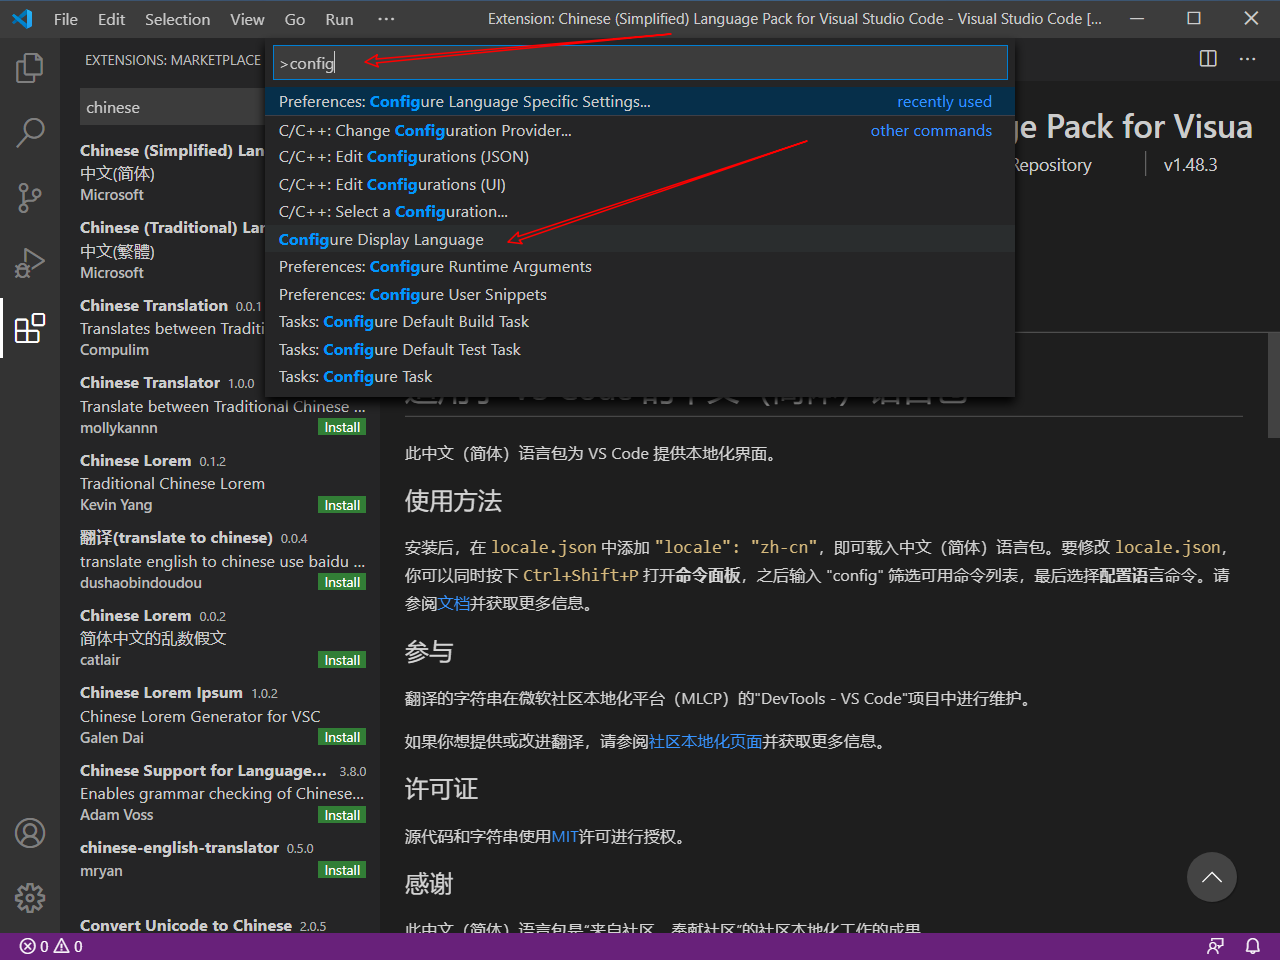Screen dimensions: 1280x960
Task: Click VS Code logo in title bar
Action: 22,19
